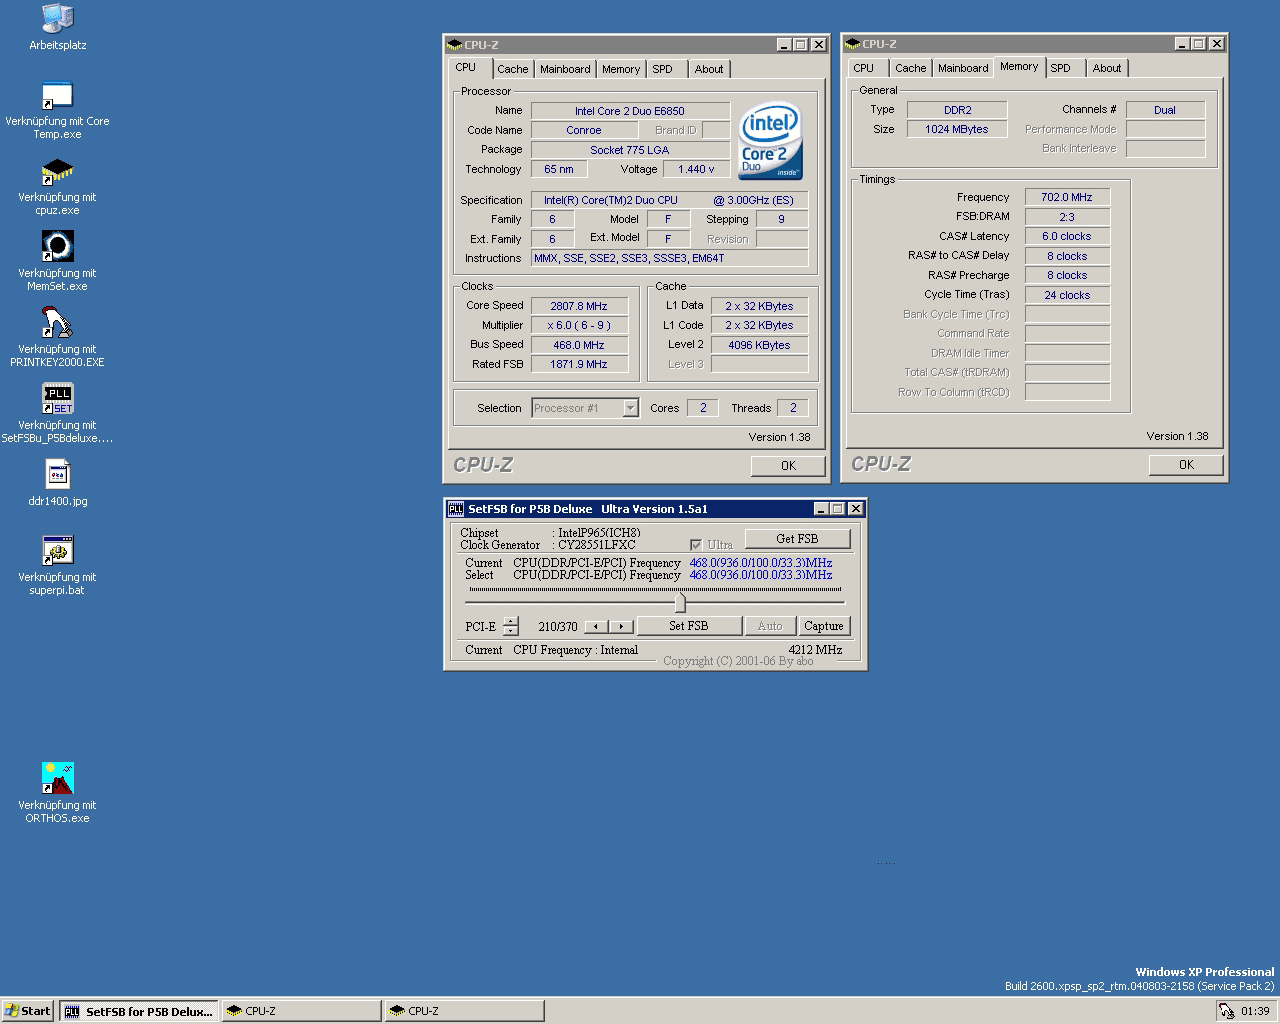This screenshot has height=1024, width=1280.
Task: Activate SetFSB for P5B Deluxe taskbar button
Action: click(x=138, y=1011)
